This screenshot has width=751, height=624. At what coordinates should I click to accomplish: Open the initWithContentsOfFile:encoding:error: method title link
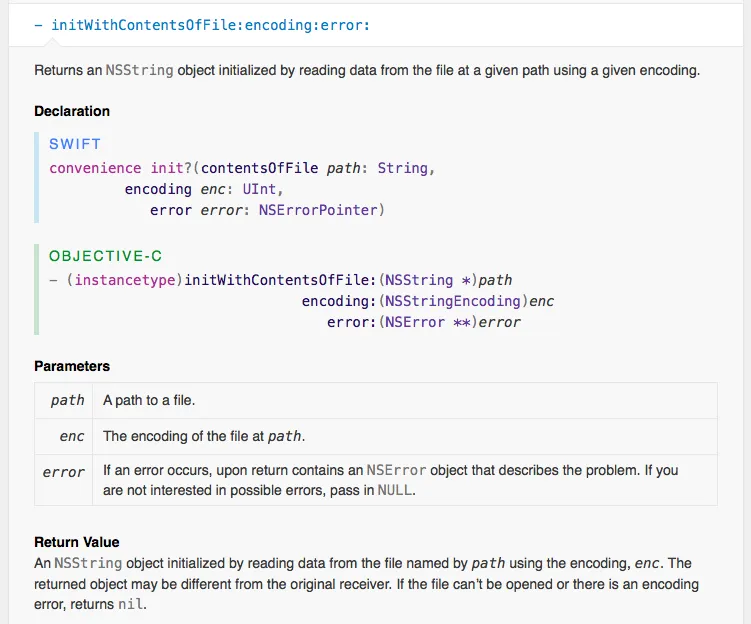click(210, 25)
